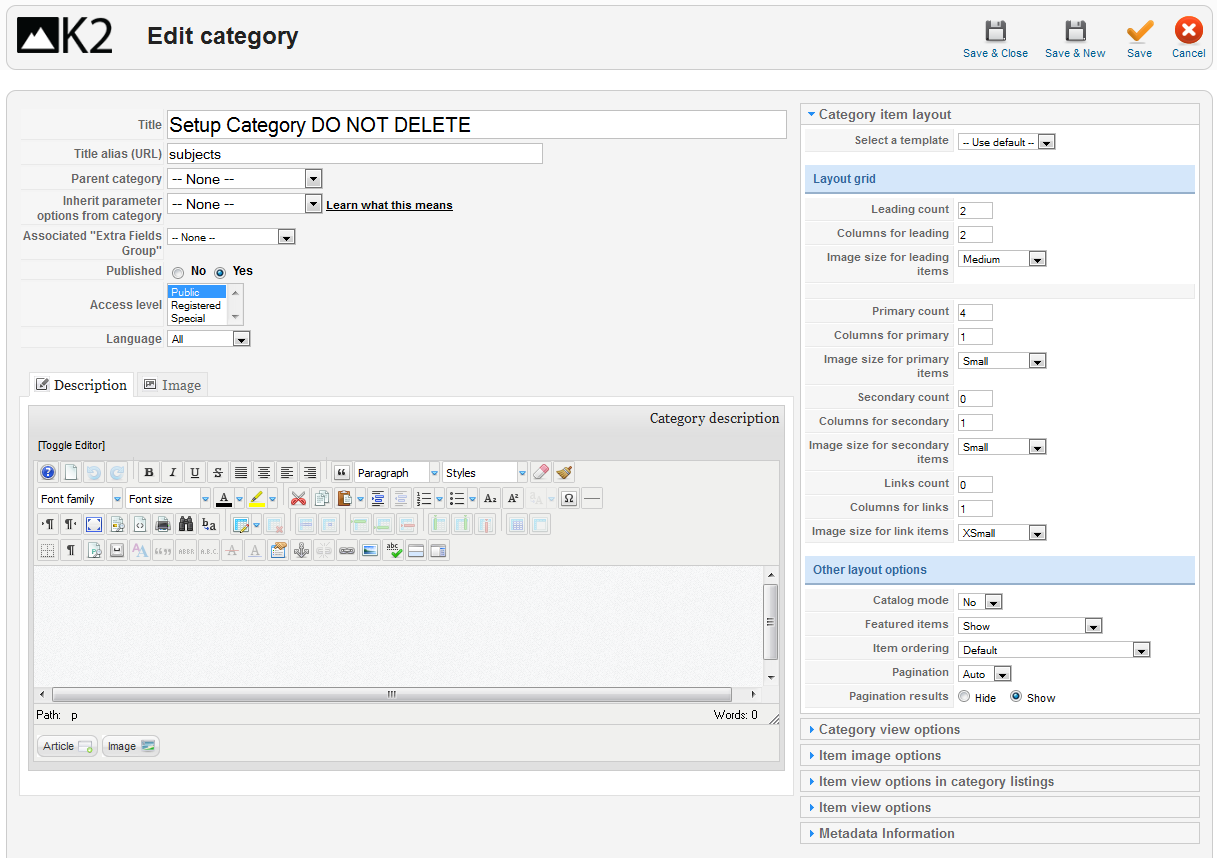Click the Title alias (URL) field
Viewport: 1217px width, 858px height.
click(x=355, y=154)
